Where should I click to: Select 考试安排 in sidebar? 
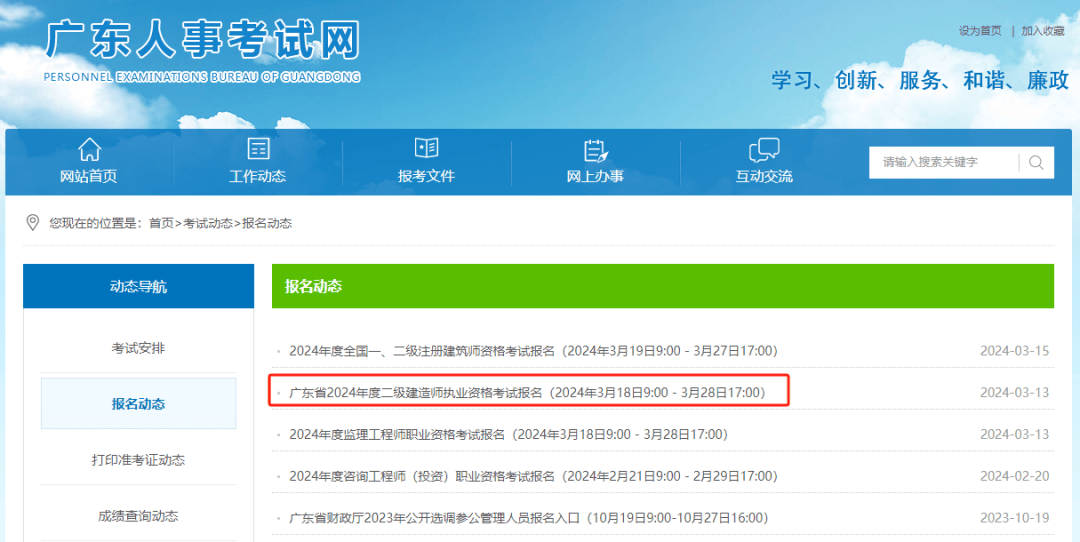(138, 348)
